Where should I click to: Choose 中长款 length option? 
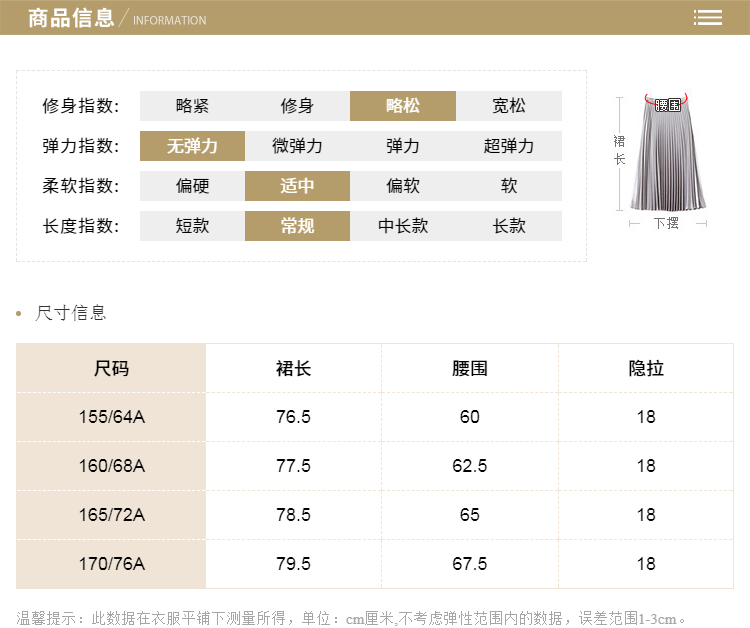point(402,226)
